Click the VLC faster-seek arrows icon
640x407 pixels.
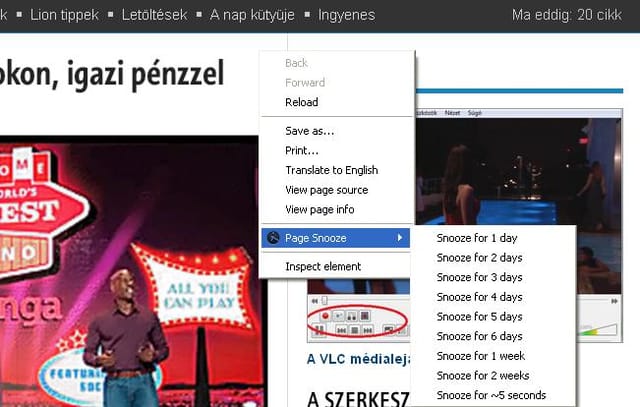(x=614, y=301)
